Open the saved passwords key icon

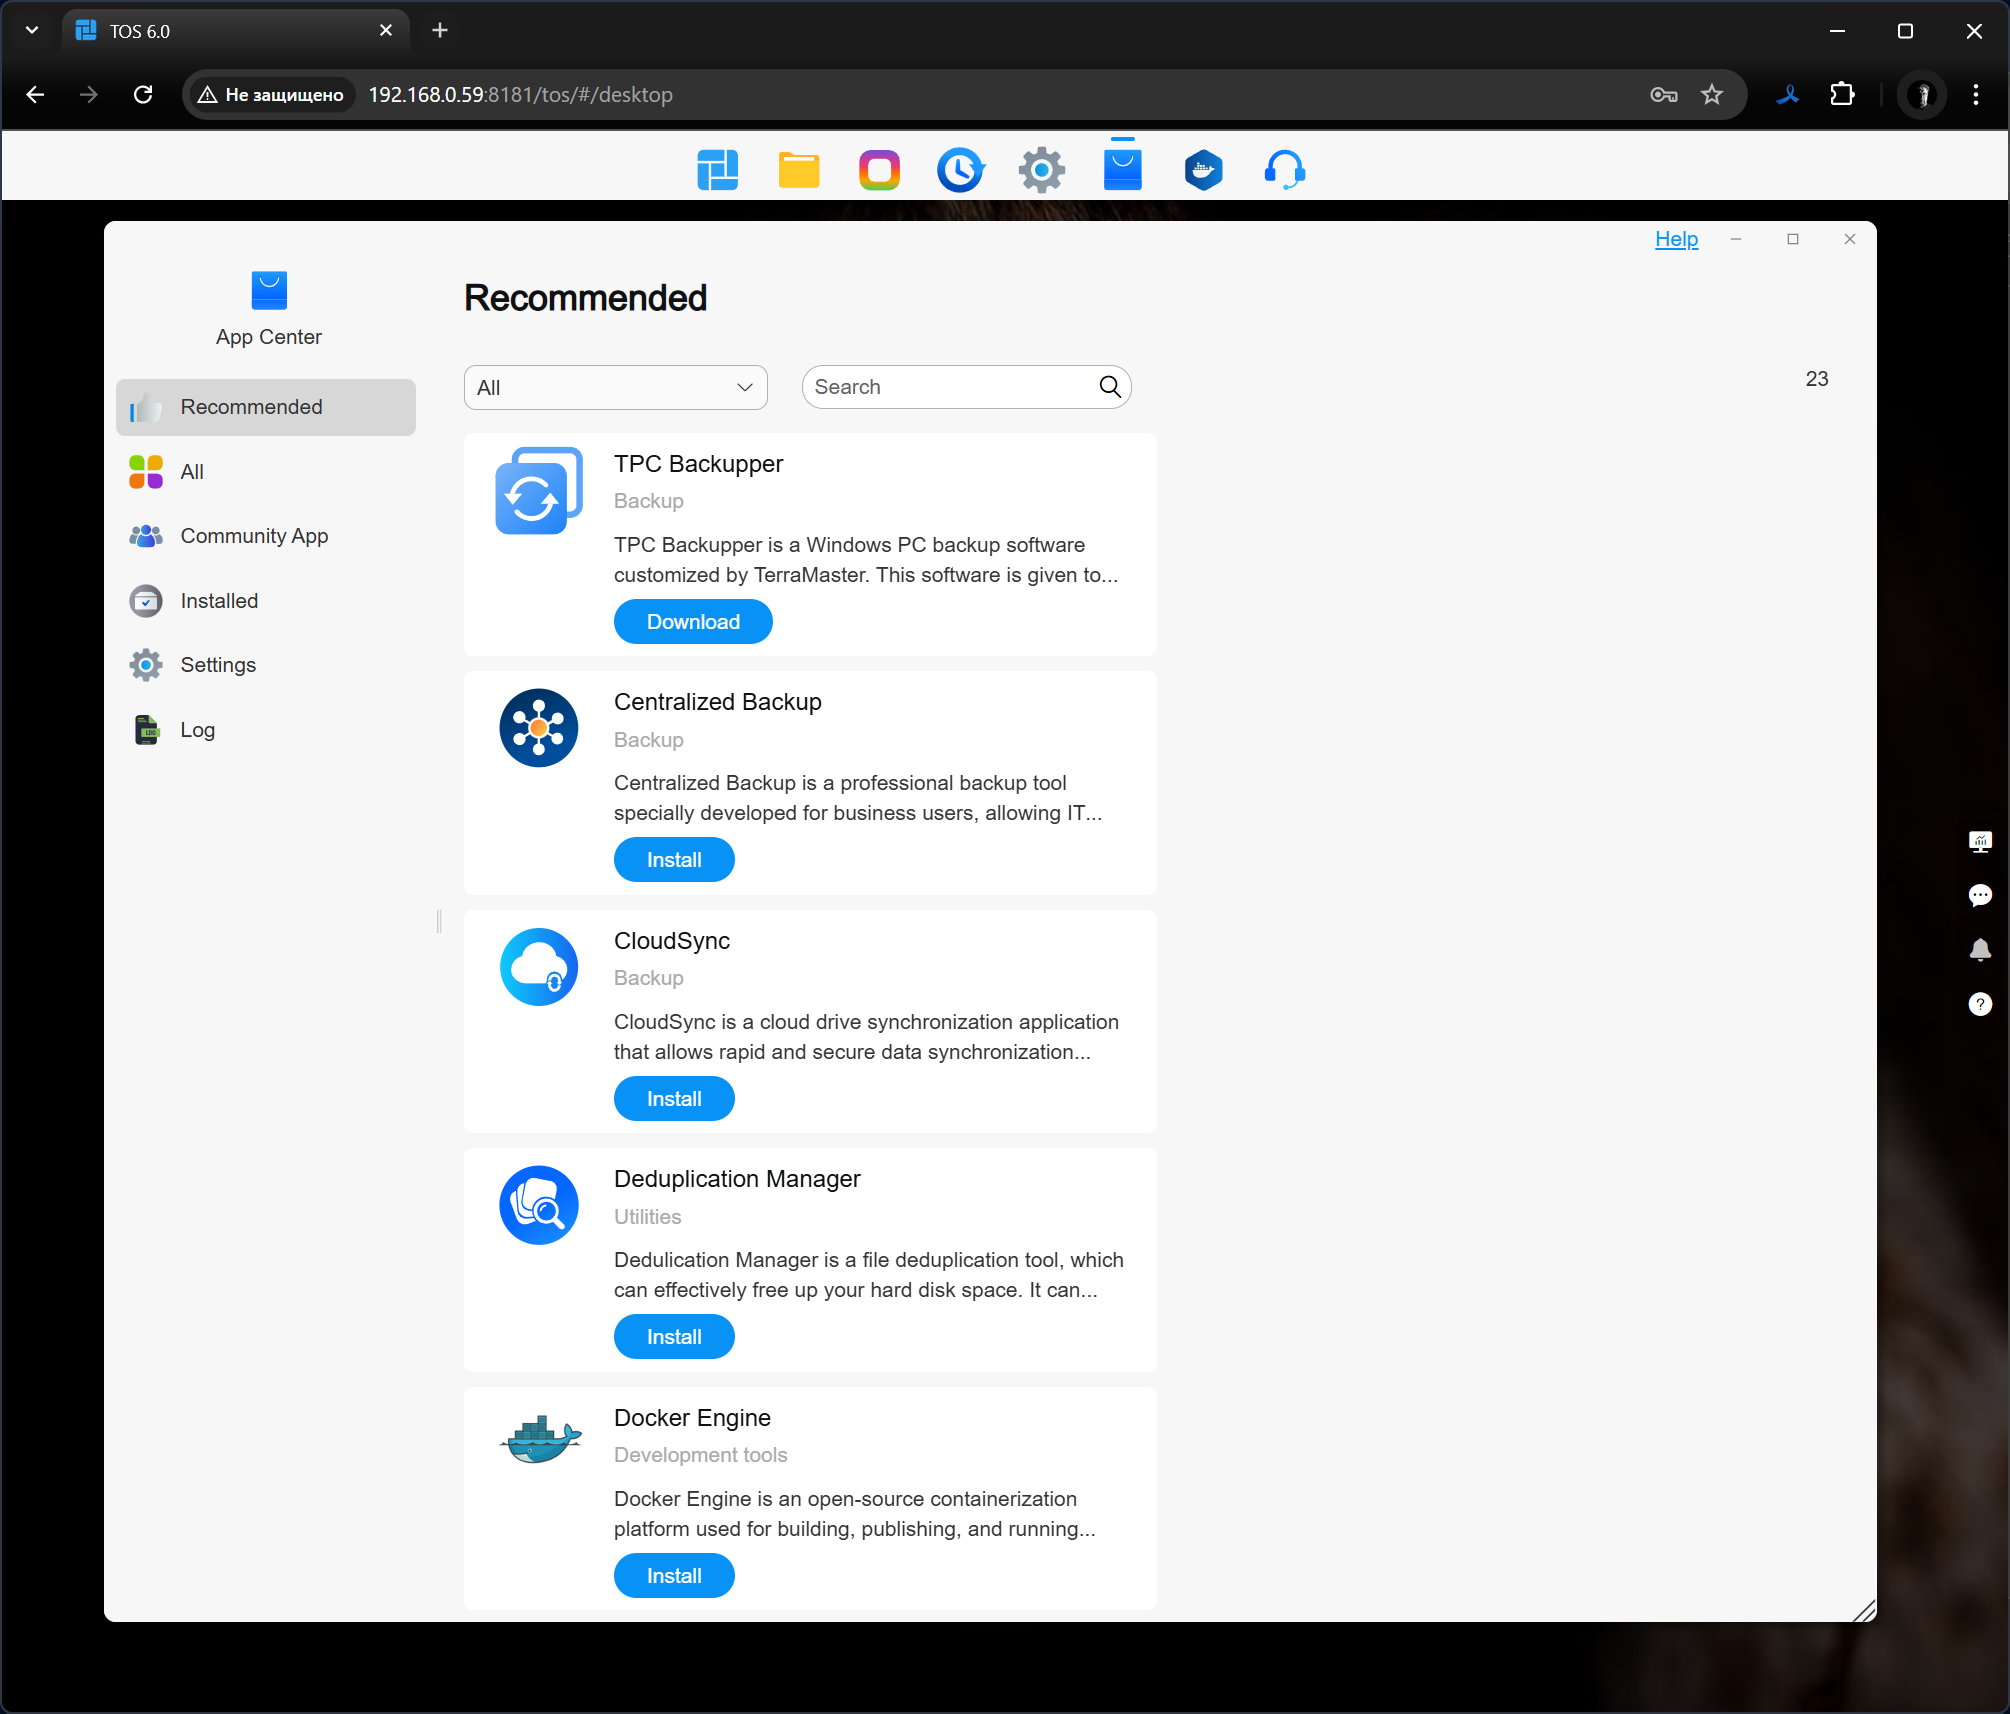pos(1663,94)
